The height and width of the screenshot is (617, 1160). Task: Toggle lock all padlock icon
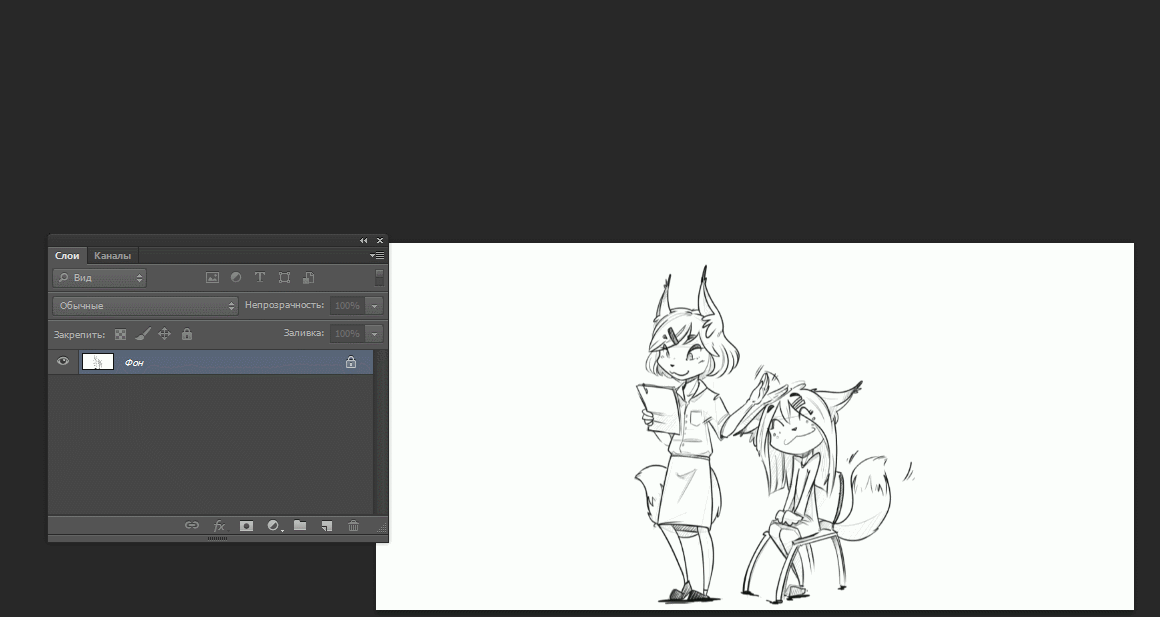point(187,334)
